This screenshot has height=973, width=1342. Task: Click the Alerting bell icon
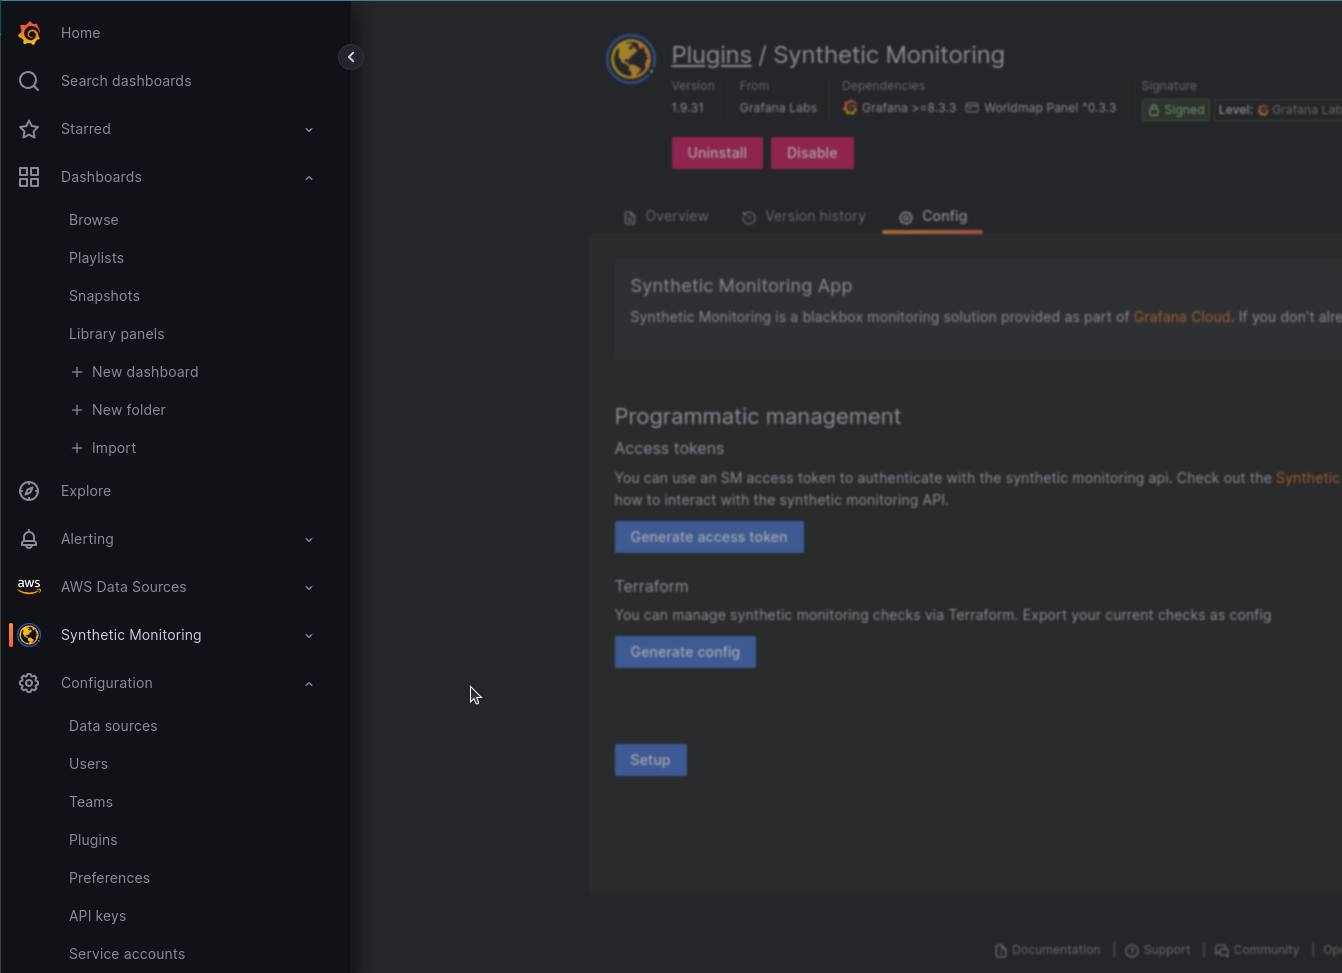29,539
